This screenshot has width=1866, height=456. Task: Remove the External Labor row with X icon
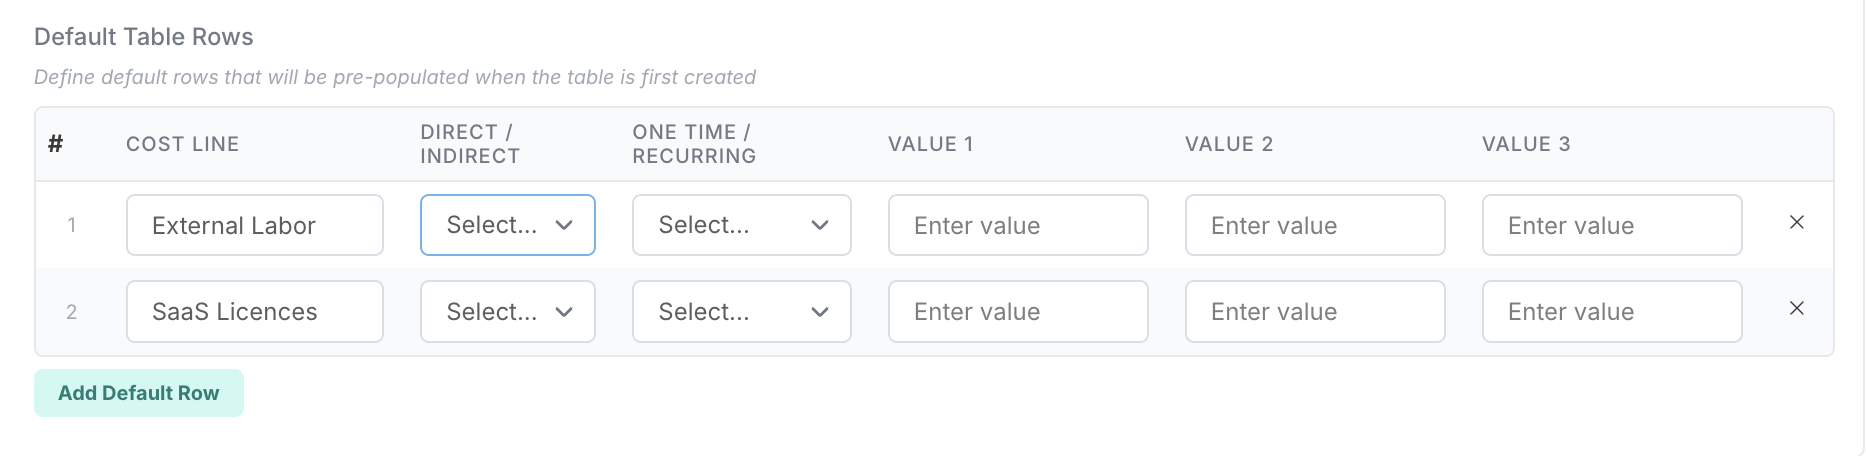coord(1796,223)
